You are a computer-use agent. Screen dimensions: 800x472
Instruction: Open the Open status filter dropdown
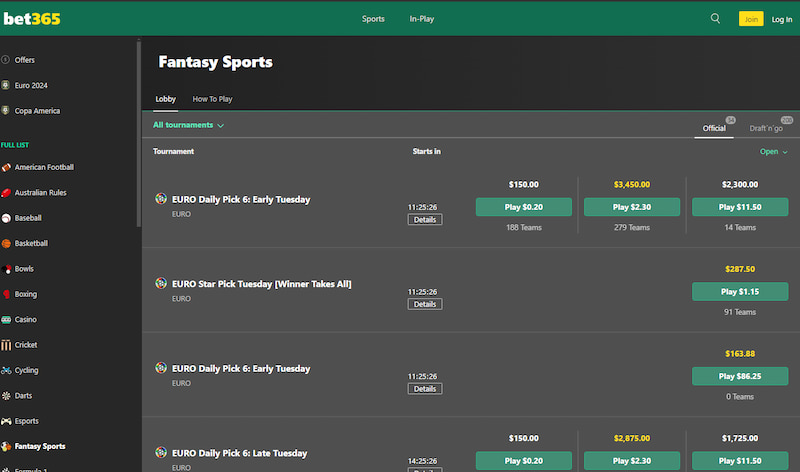click(773, 152)
